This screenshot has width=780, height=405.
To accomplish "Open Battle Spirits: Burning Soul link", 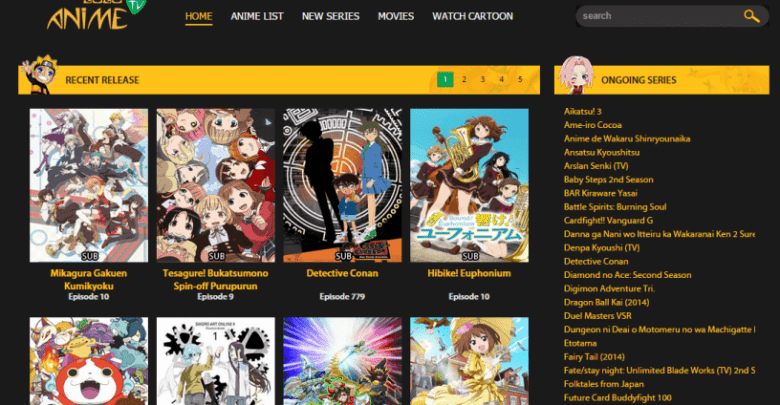I will coord(615,206).
